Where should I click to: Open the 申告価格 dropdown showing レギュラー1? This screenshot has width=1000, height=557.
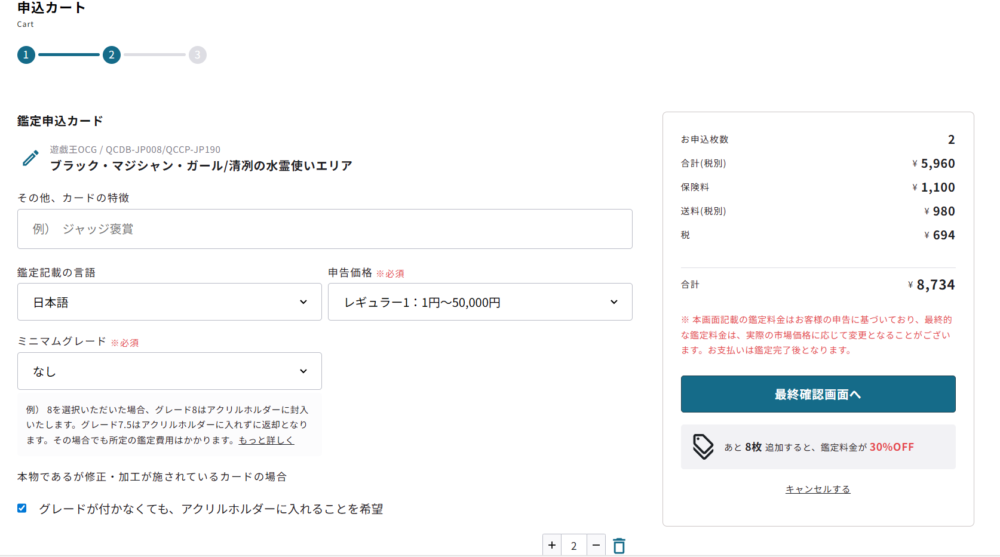(x=480, y=302)
